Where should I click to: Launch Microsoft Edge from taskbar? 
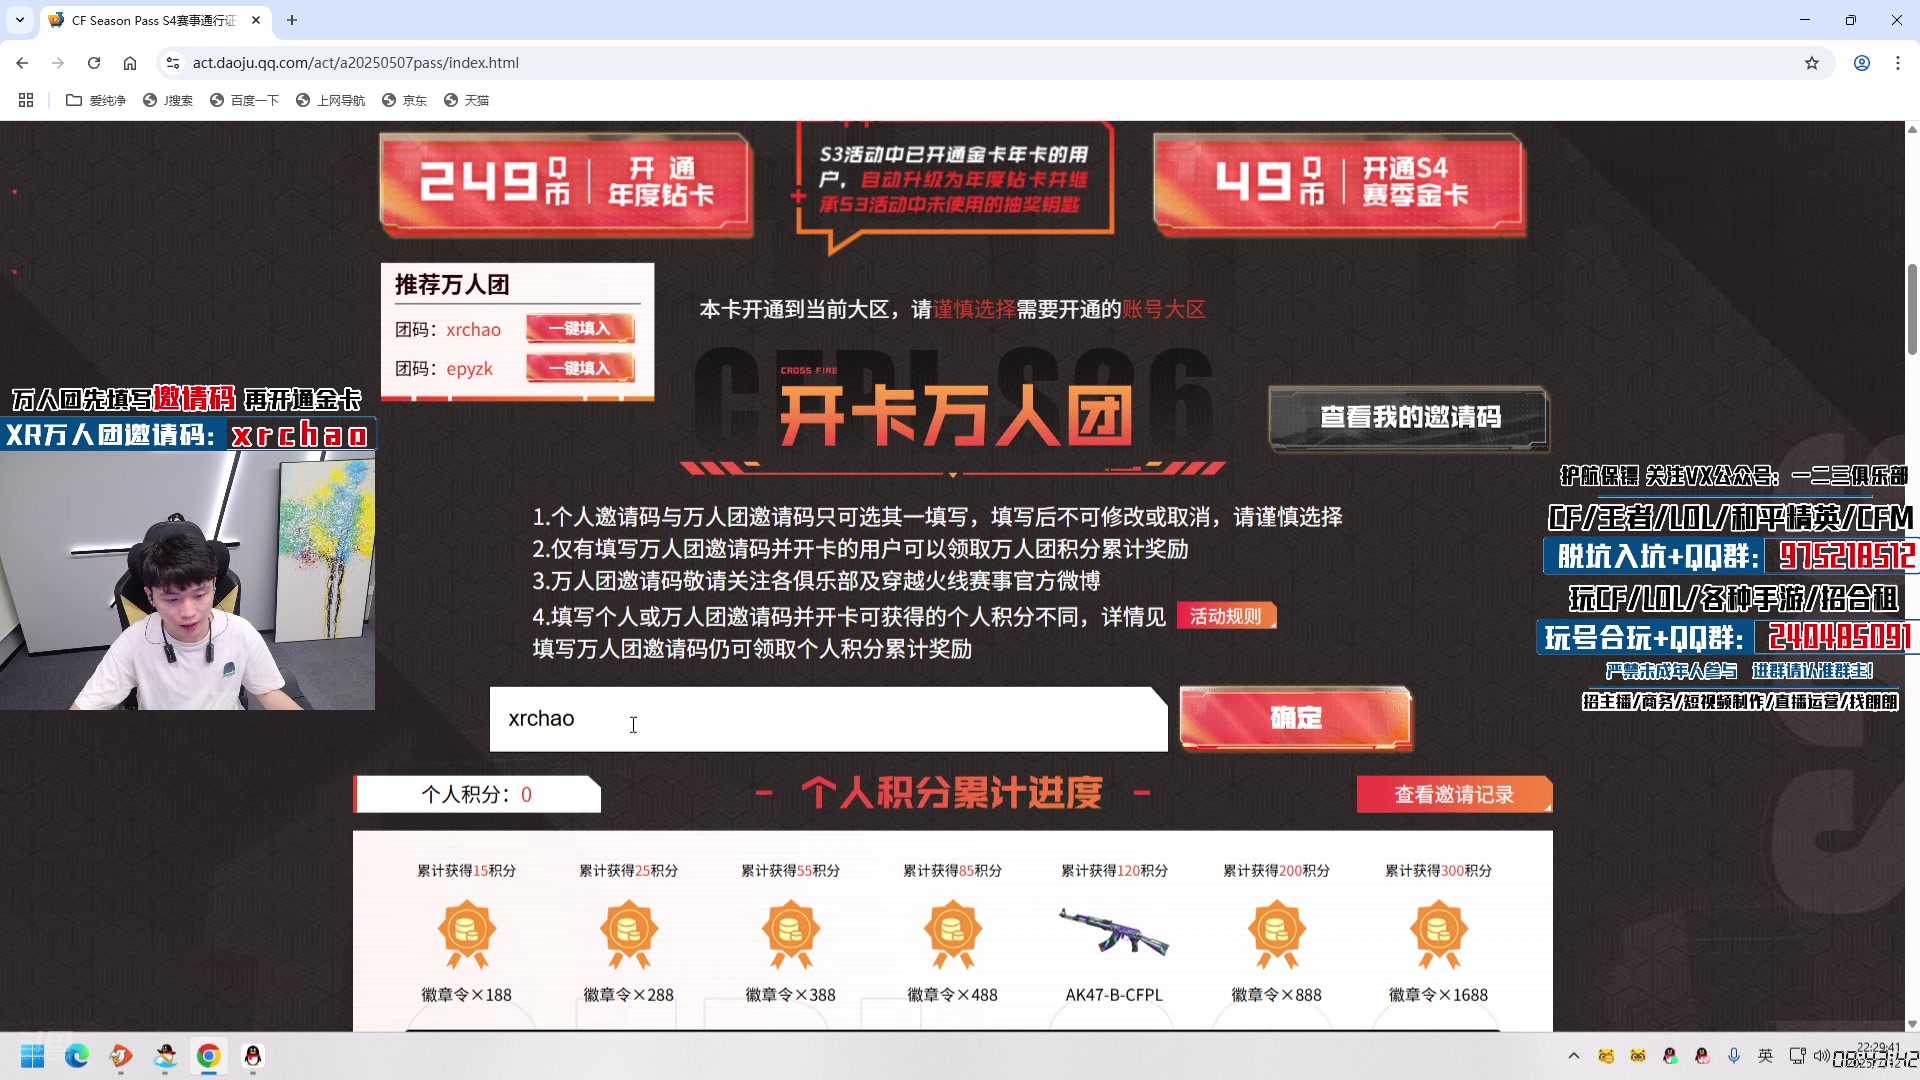click(x=77, y=1056)
